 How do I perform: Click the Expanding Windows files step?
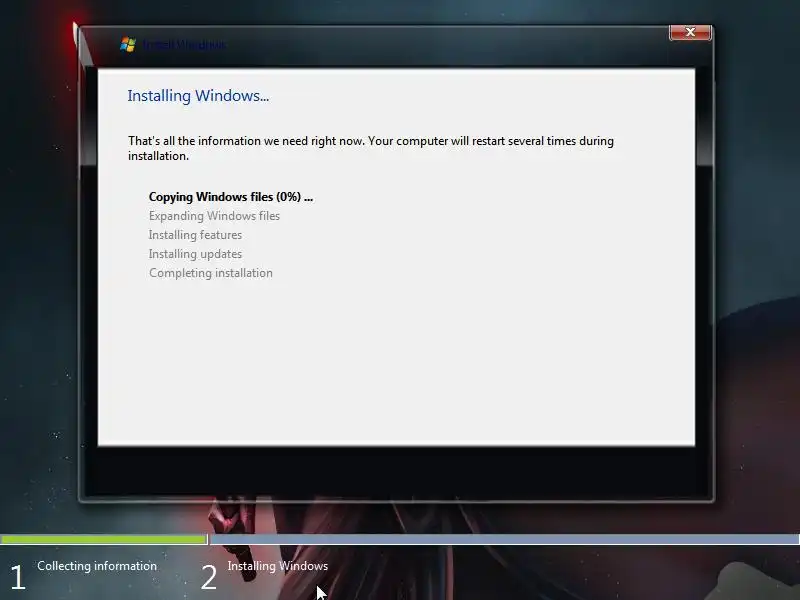pos(214,216)
